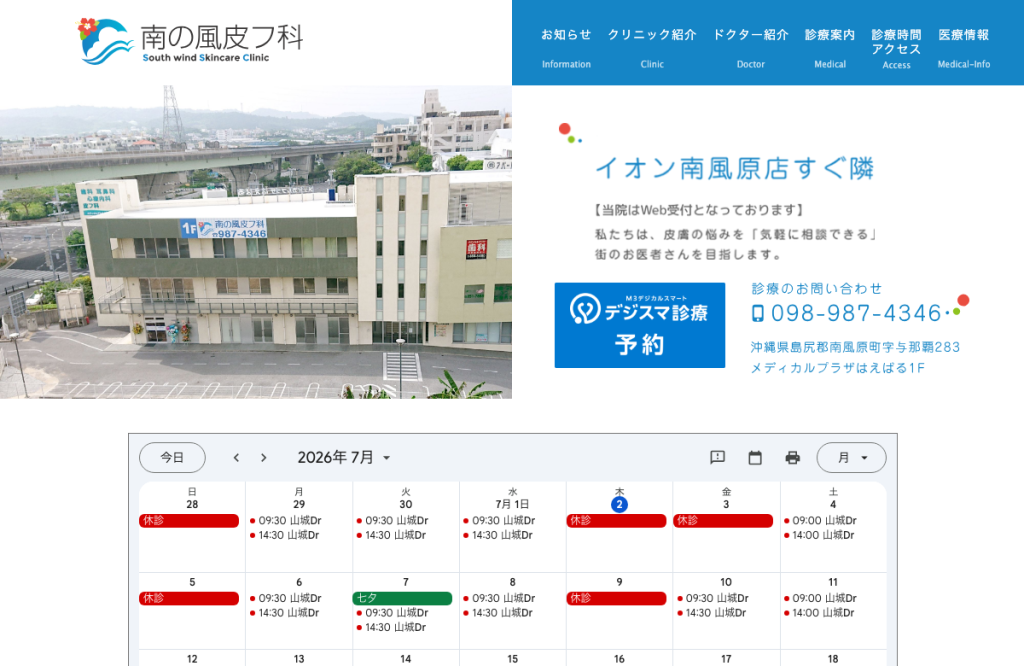Open 医療情報 Medical-Info menu

(964, 48)
